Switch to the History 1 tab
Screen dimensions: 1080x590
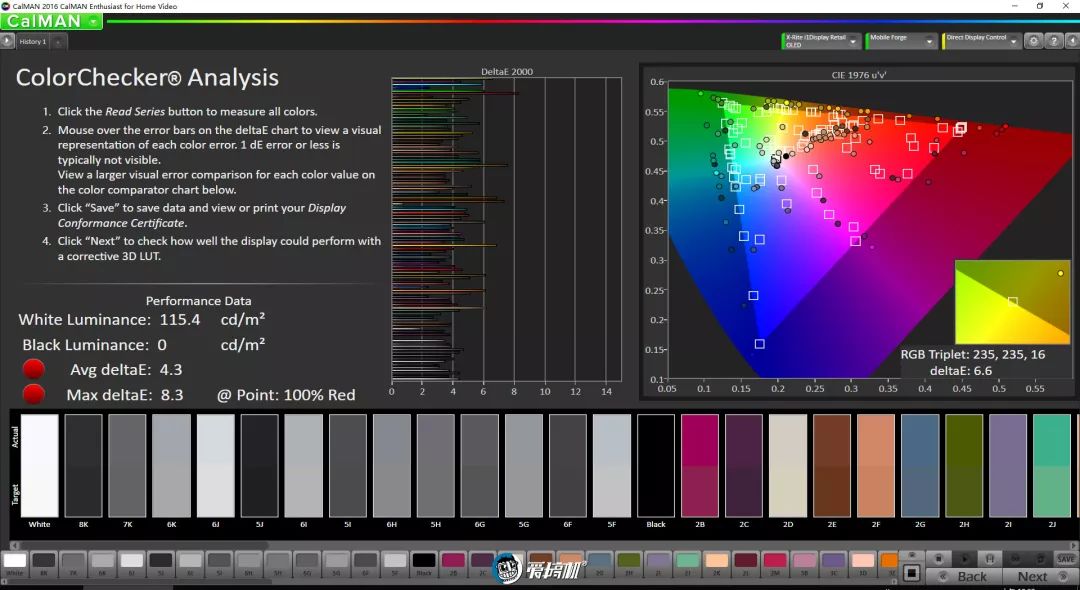pos(32,42)
